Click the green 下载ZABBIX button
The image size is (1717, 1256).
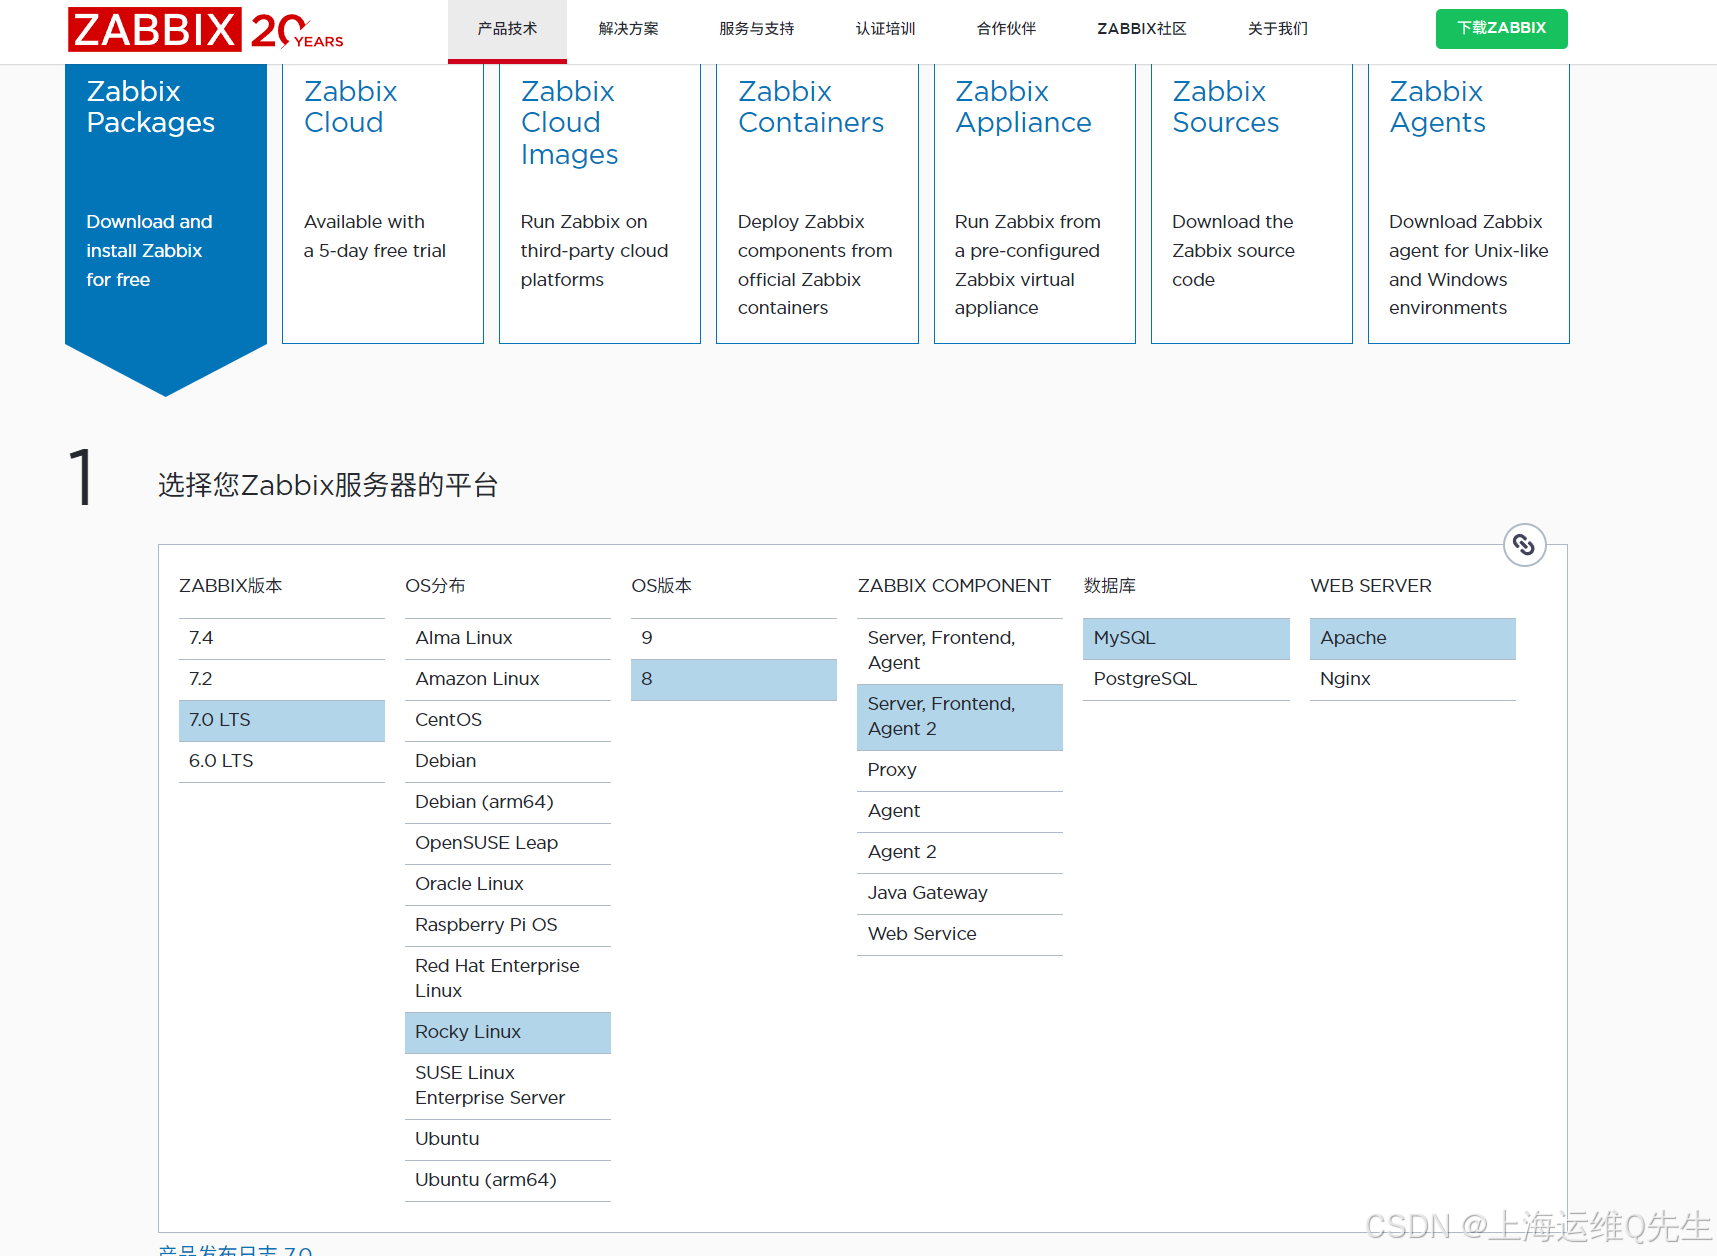1501,29
